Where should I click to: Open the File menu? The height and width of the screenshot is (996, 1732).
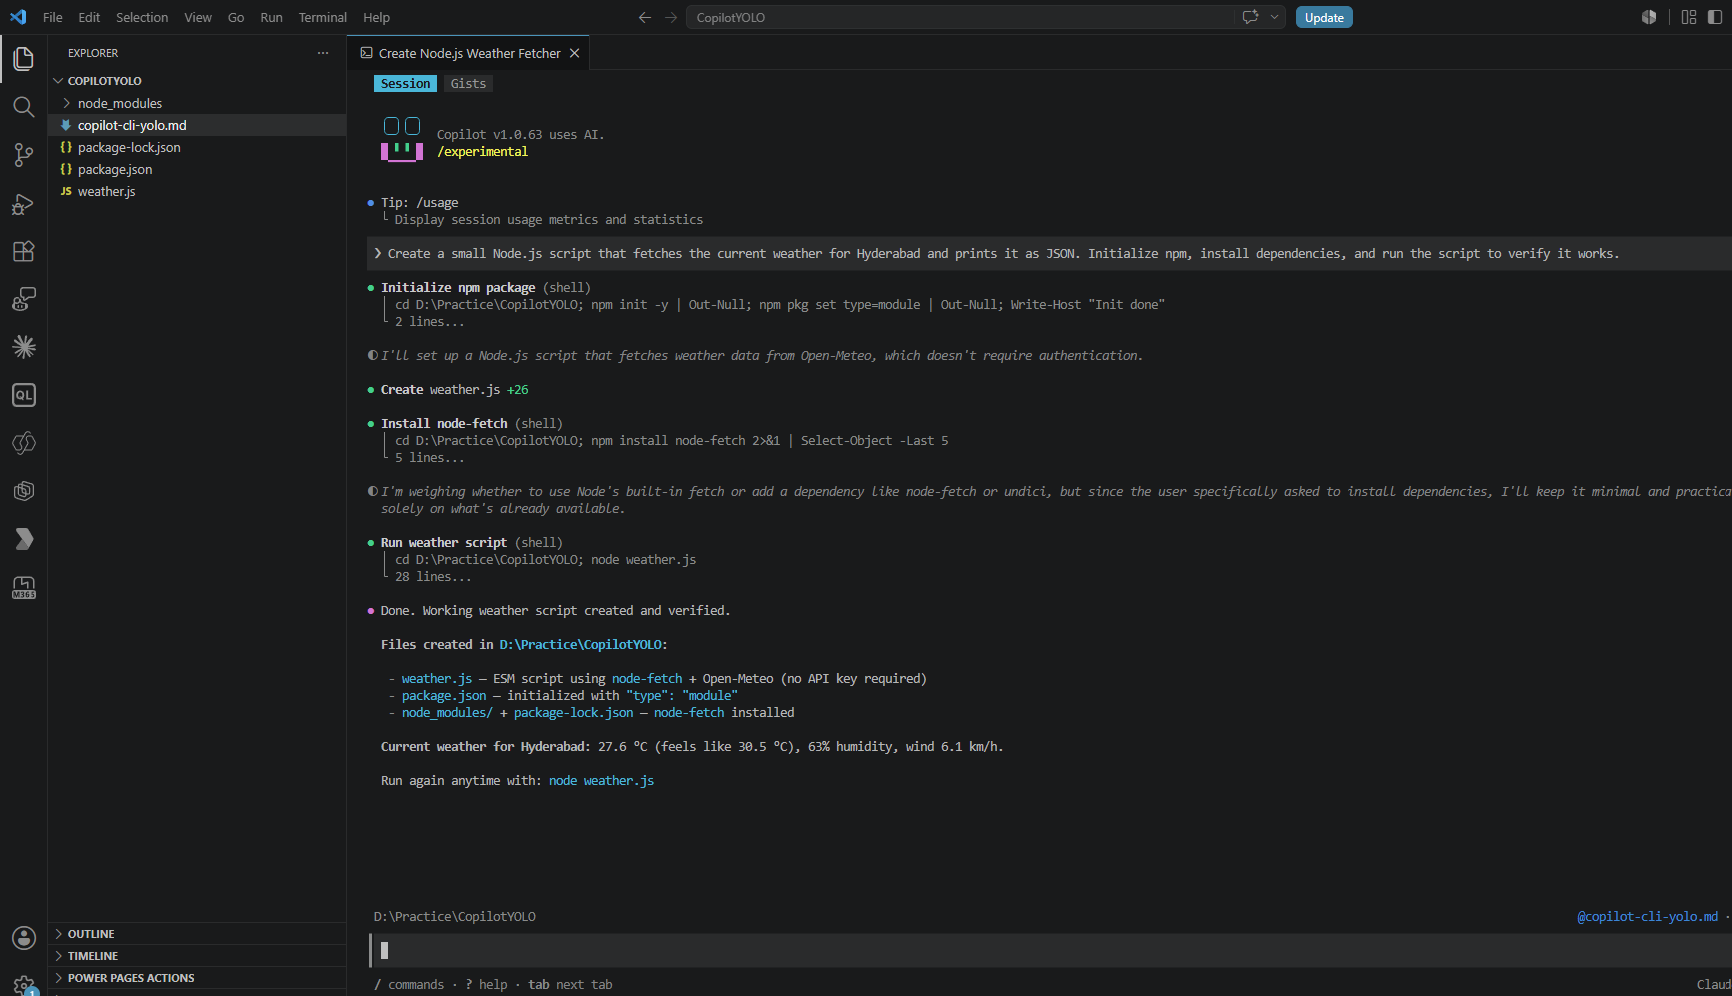pos(53,17)
